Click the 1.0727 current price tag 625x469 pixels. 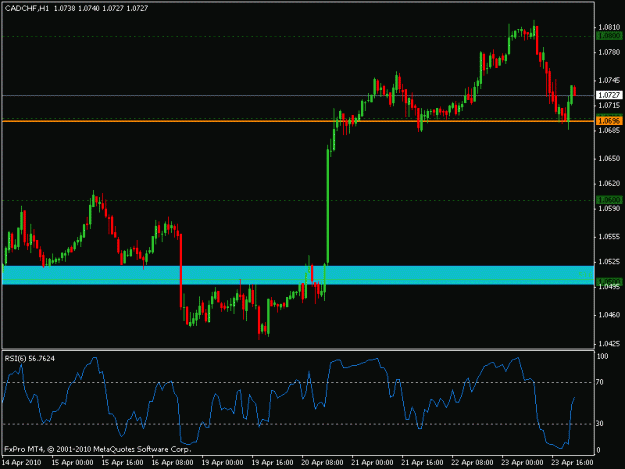point(609,95)
